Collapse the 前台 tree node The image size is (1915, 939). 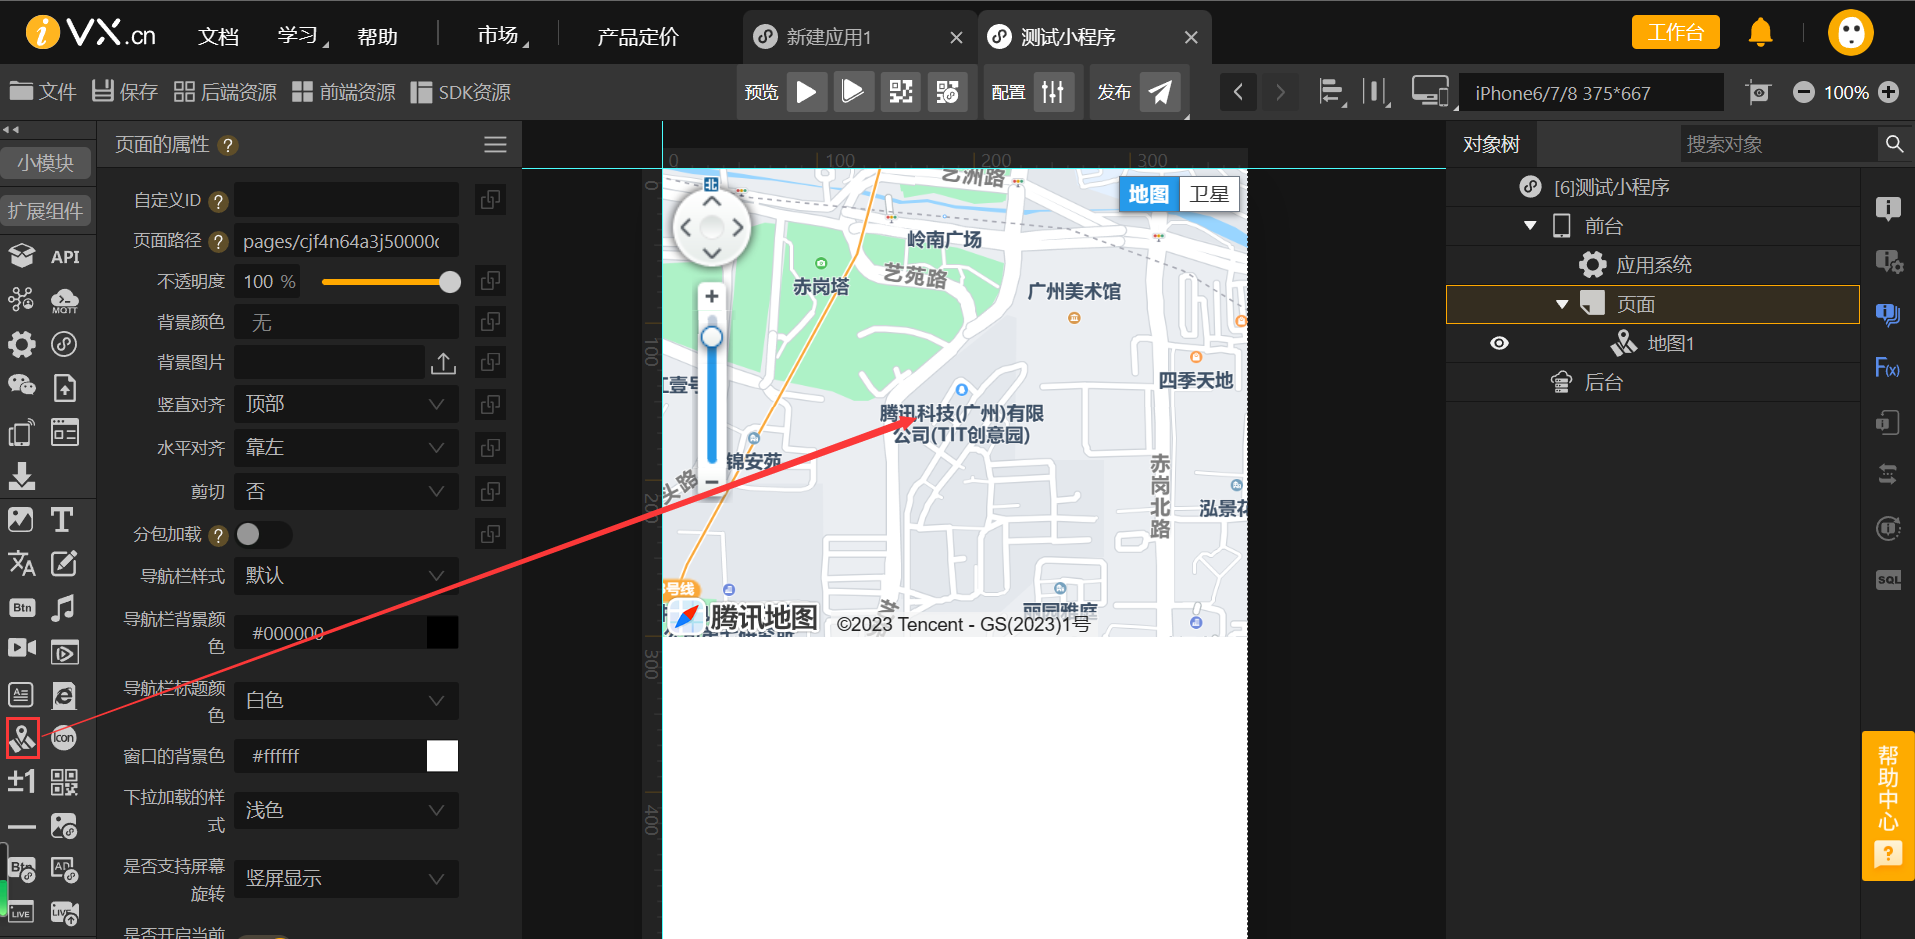(1529, 226)
